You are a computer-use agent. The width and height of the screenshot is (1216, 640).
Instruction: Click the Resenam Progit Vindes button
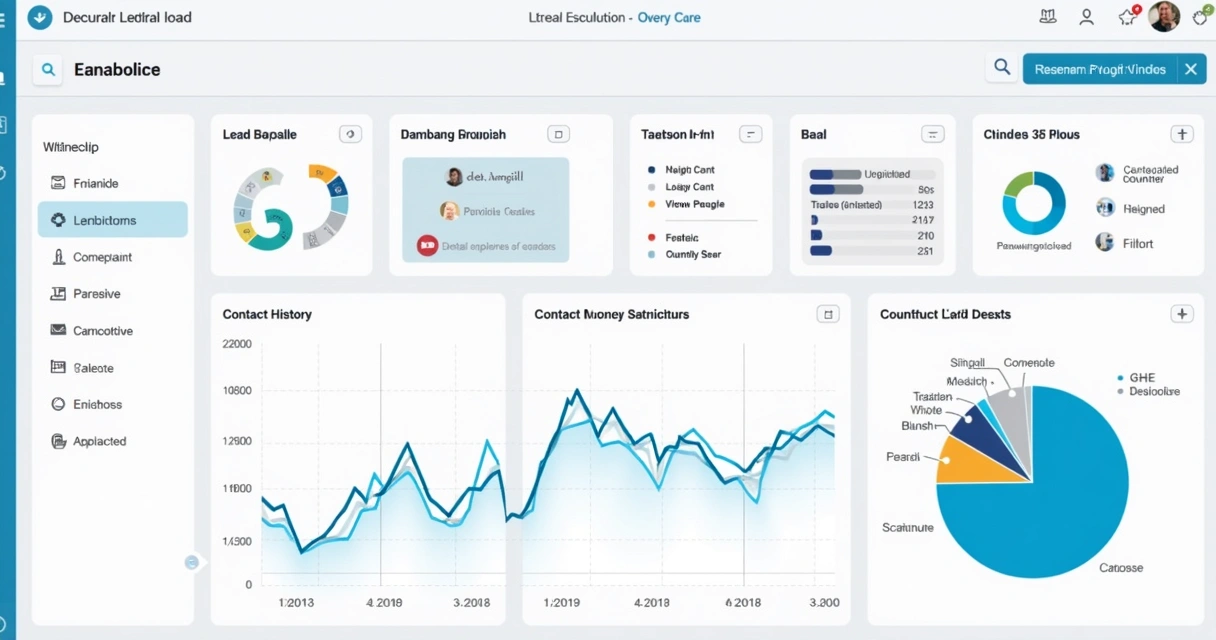click(1099, 69)
